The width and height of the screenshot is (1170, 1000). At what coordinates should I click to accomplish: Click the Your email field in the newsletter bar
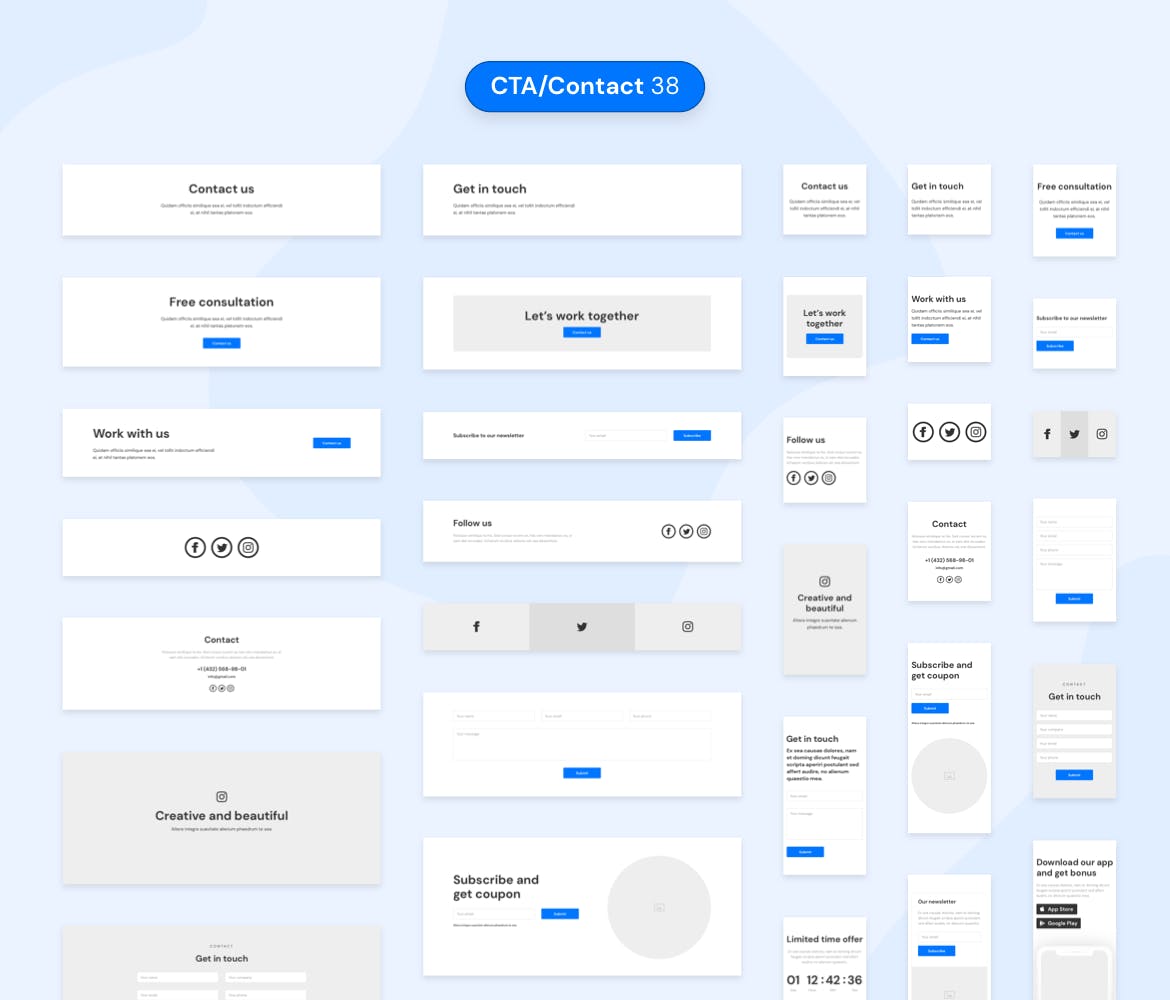(x=626, y=435)
